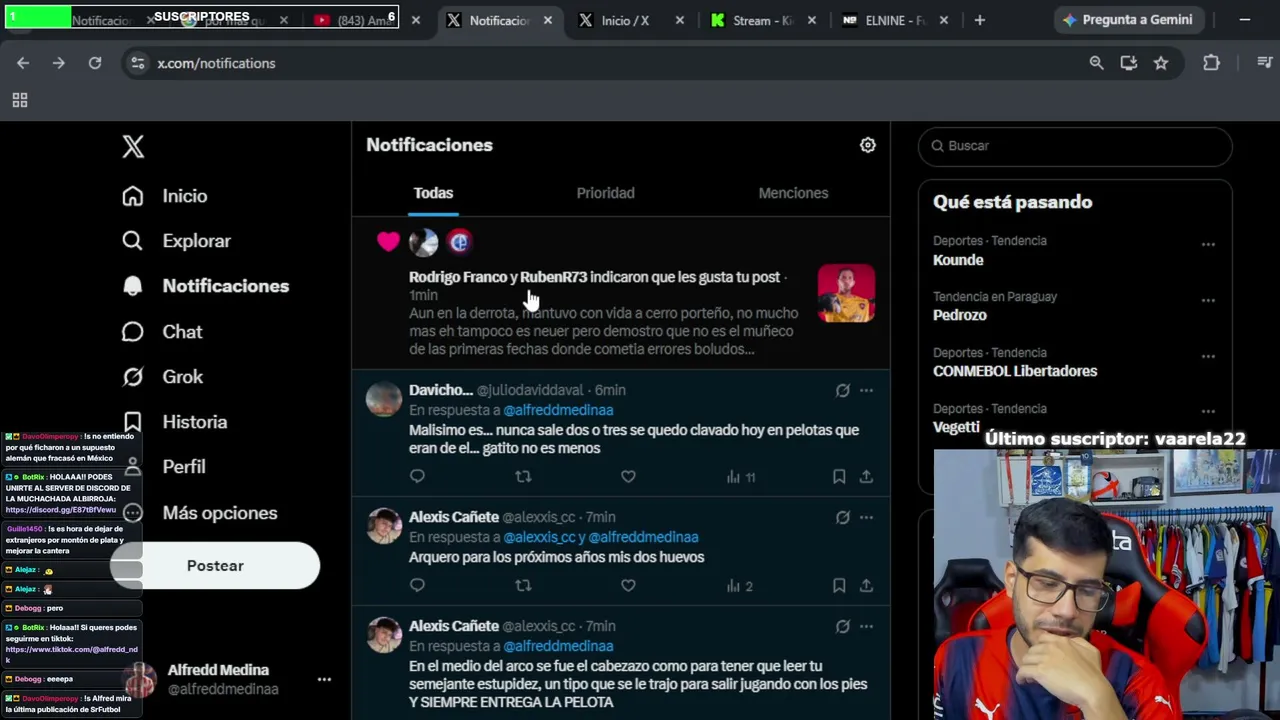Click the x.com/notifications address bar
This screenshot has width=1280, height=720.
[600, 63]
